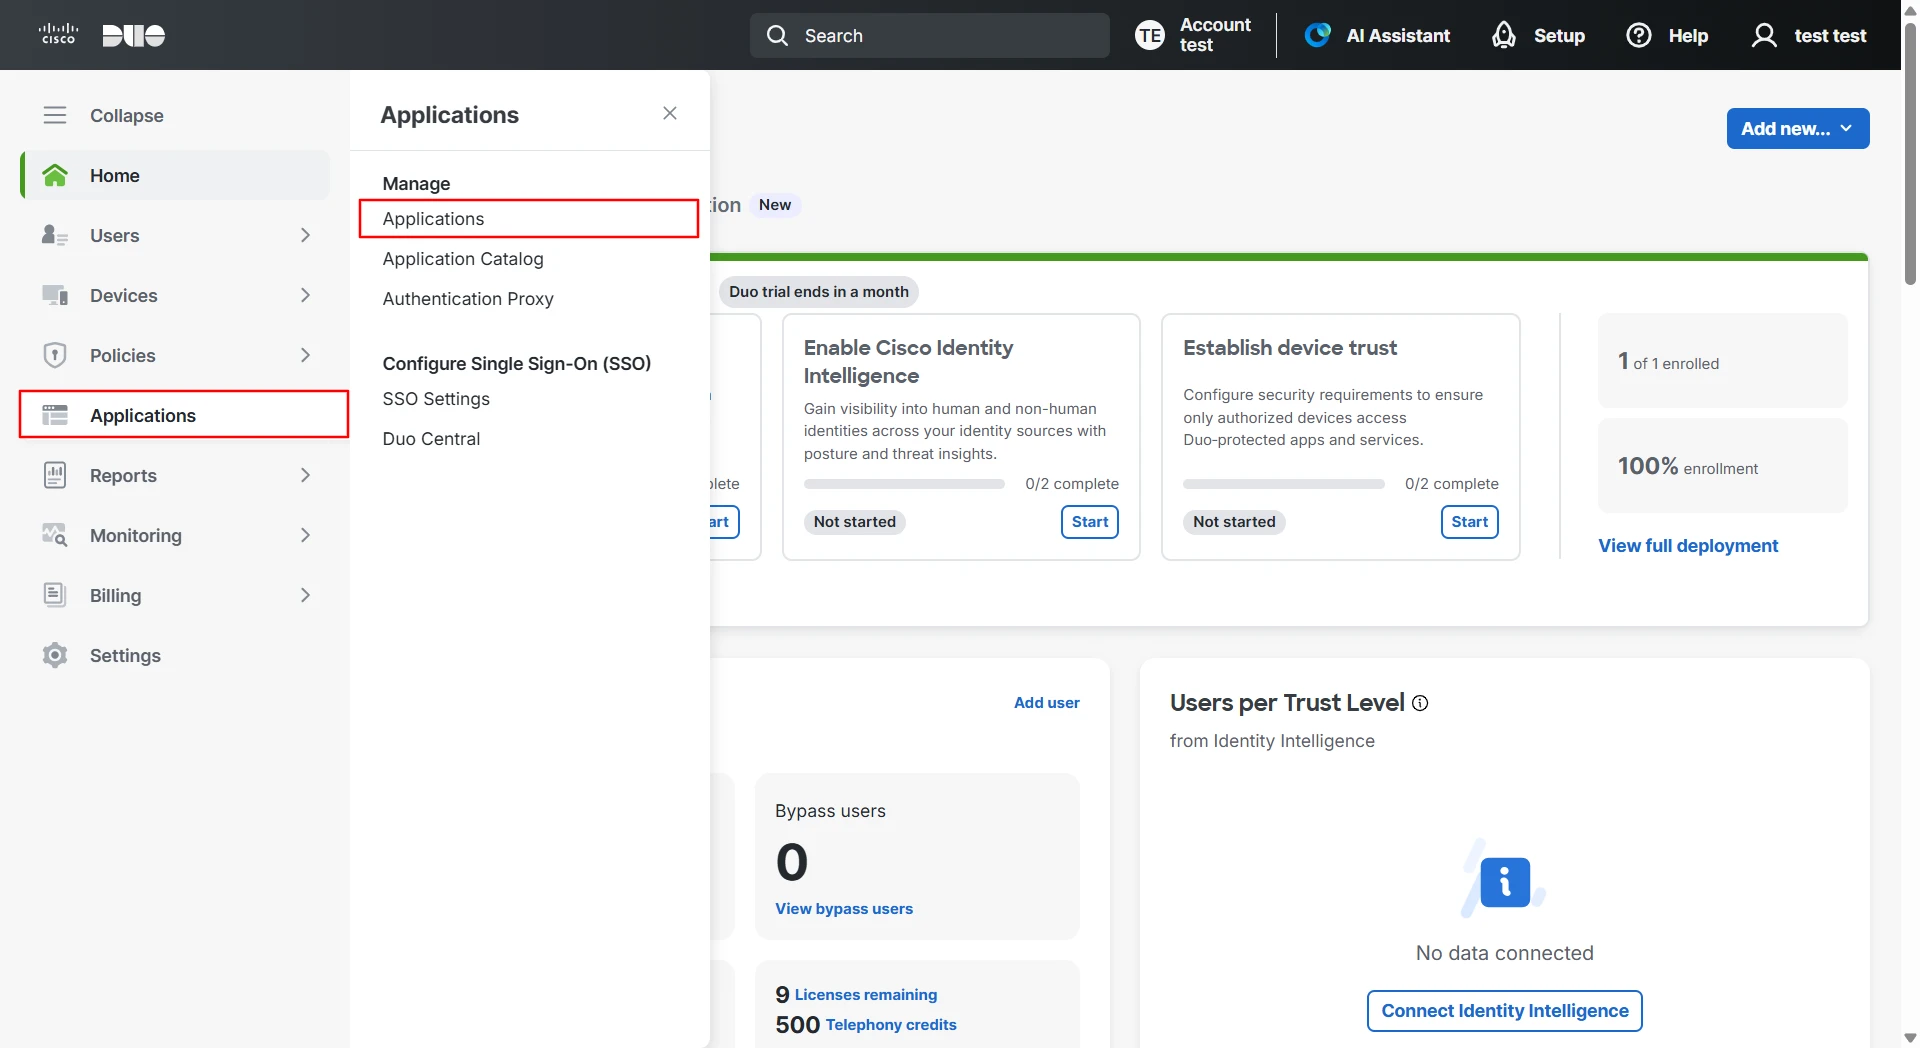Click the TE account avatar badge
1920x1048 pixels.
pos(1150,36)
